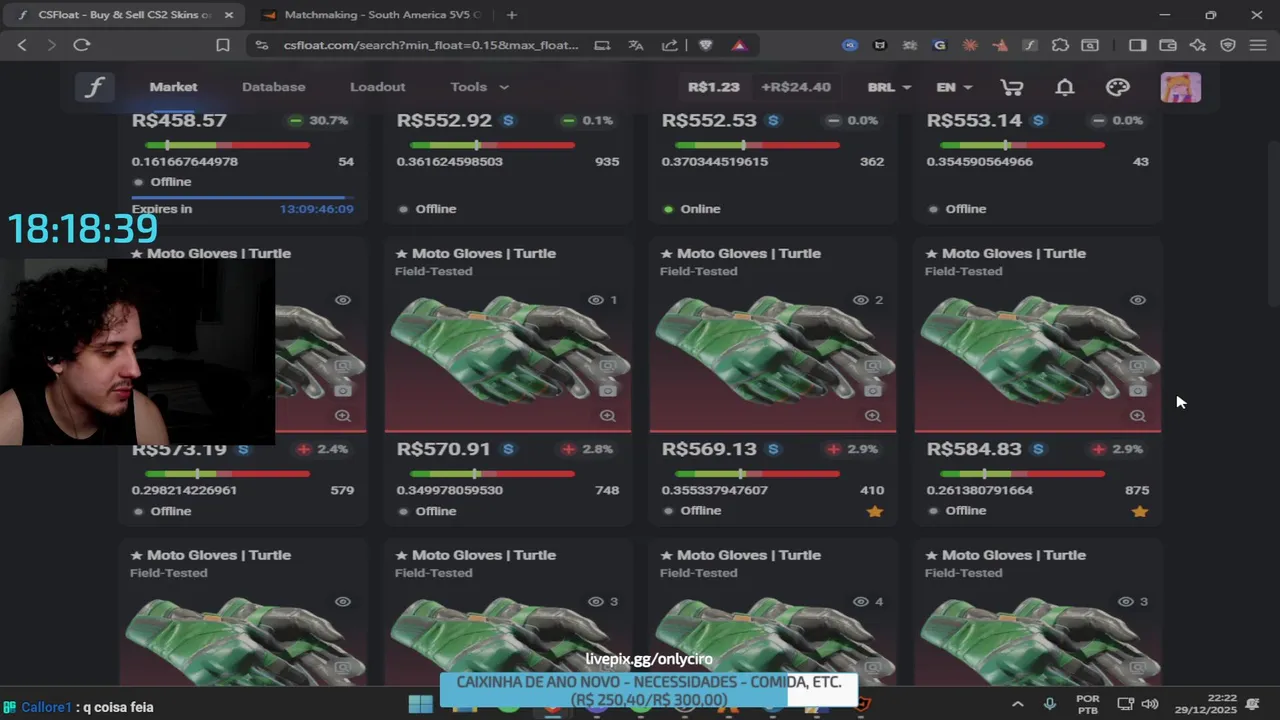Switch to the Database tab

[273, 87]
